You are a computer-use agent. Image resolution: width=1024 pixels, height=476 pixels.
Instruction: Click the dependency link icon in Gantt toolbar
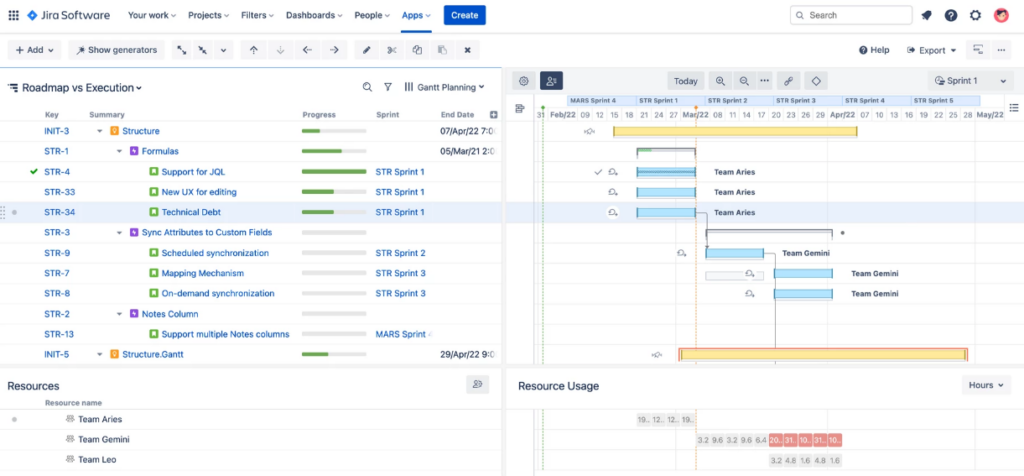pyautogui.click(x=788, y=81)
